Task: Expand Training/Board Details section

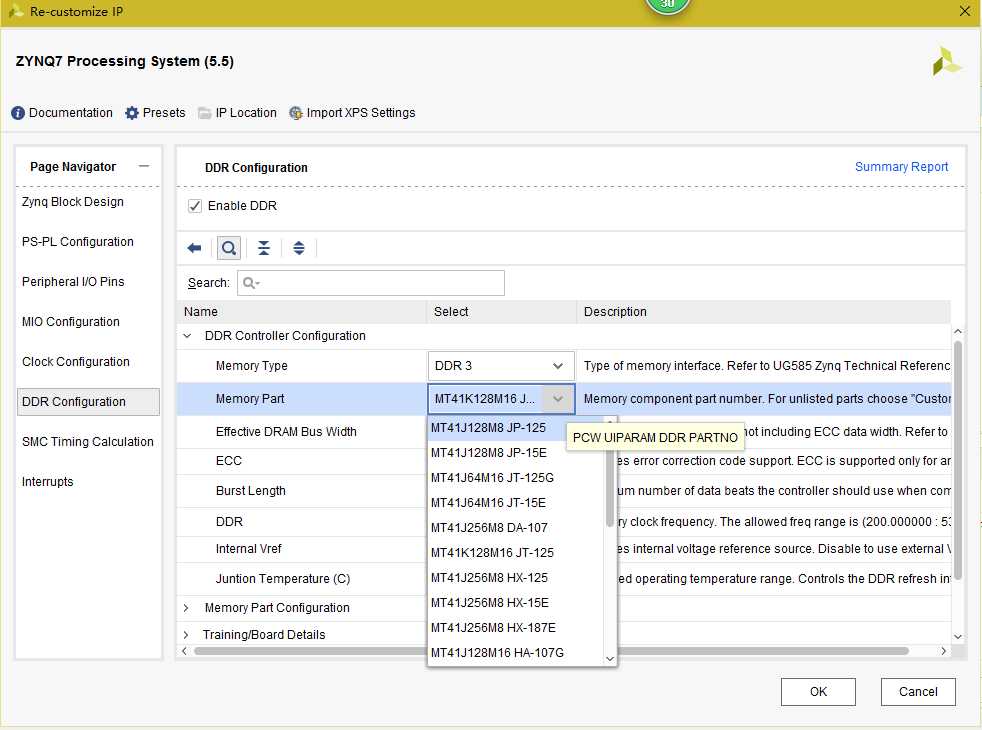Action: click(x=186, y=635)
